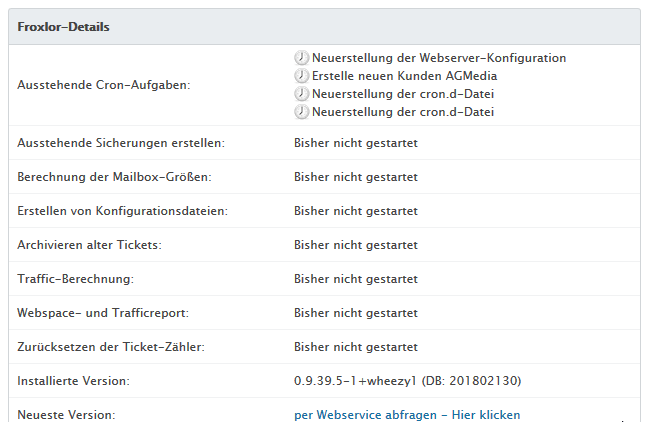This screenshot has width=667, height=422.
Task: Click 'Traffic-Berechnung:' label
Action: pyautogui.click(x=75, y=279)
